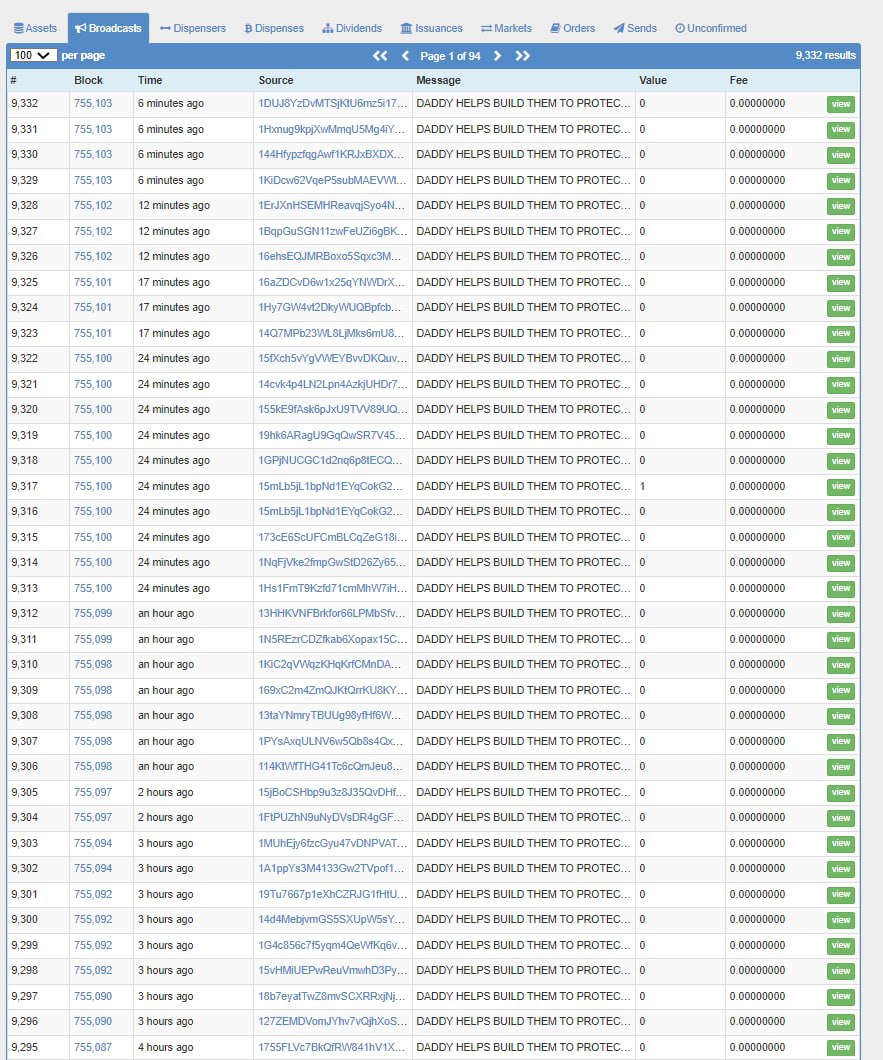Click the Time column header

tap(150, 80)
